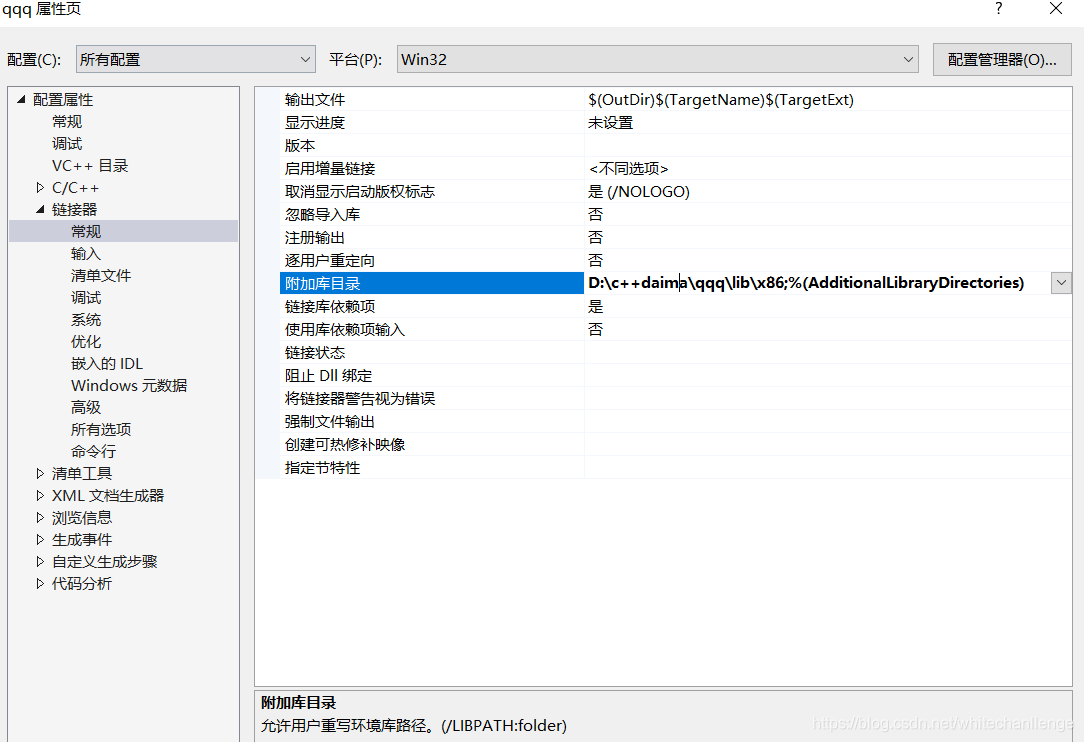The image size is (1084, 742).
Task: Expand the 代码分析 tree node
Action: (40, 583)
